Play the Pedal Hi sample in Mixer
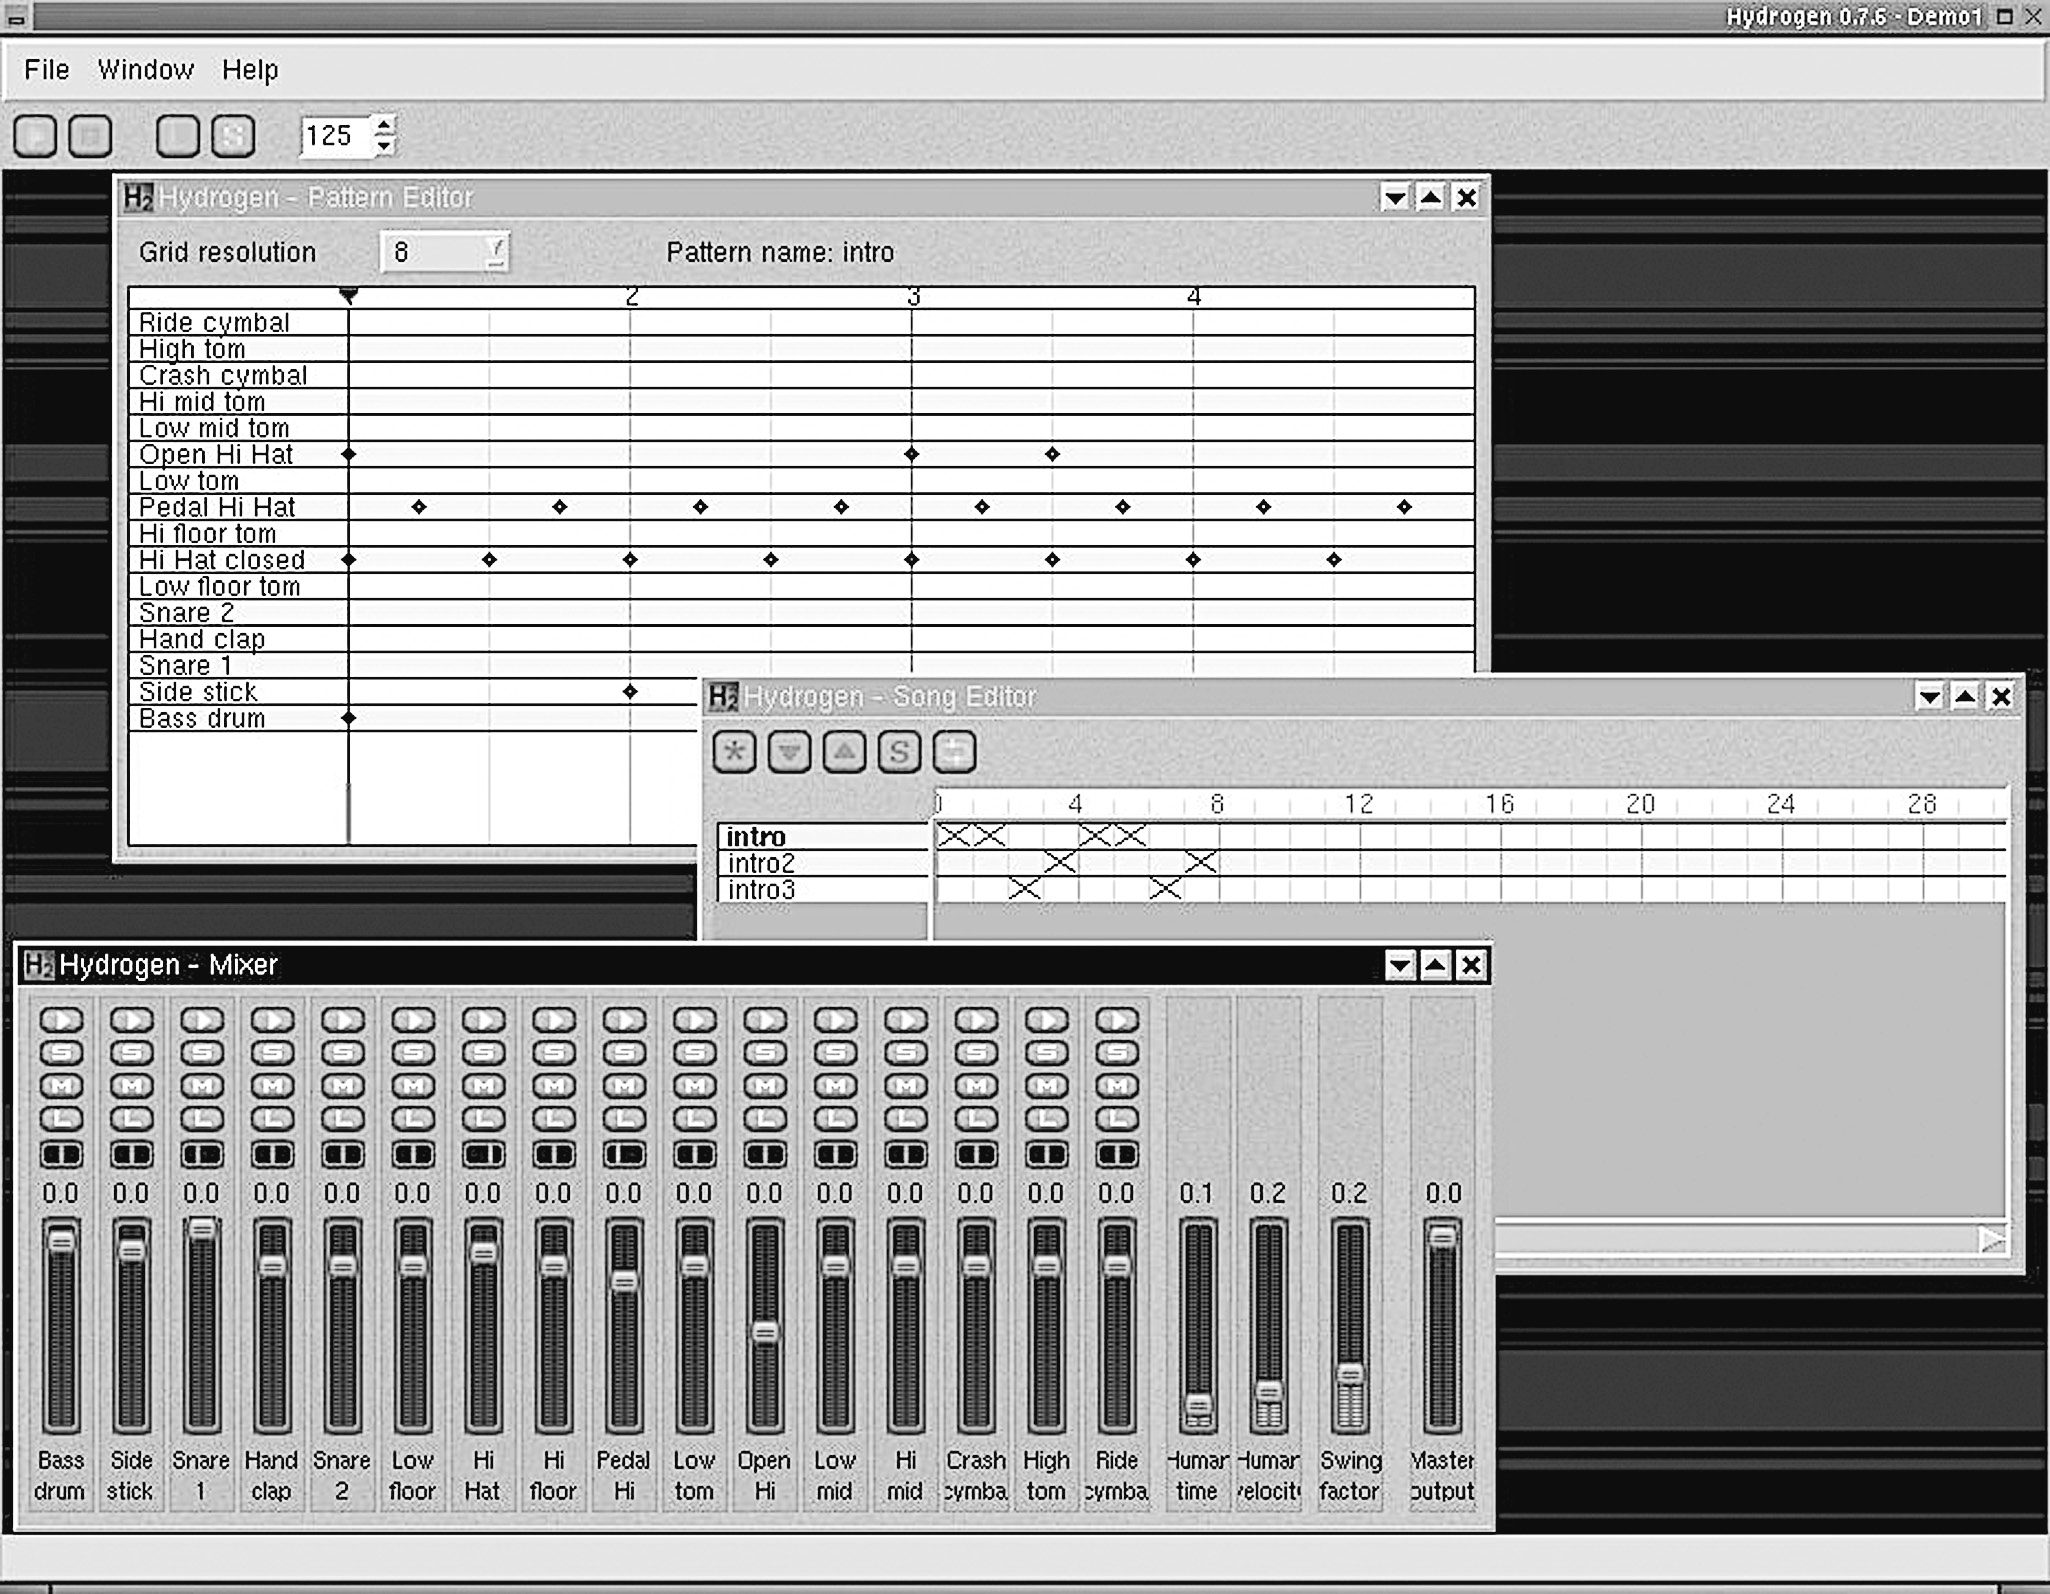Image resolution: width=2050 pixels, height=1594 pixels. (x=624, y=1020)
